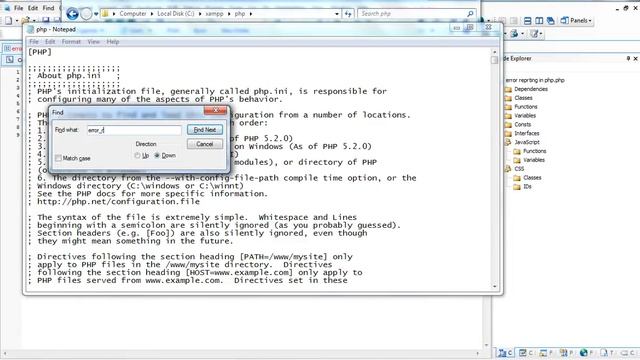Screen dimensions: 640x360
Task: Select the top-level Variables folder
Action: point(525,116)
